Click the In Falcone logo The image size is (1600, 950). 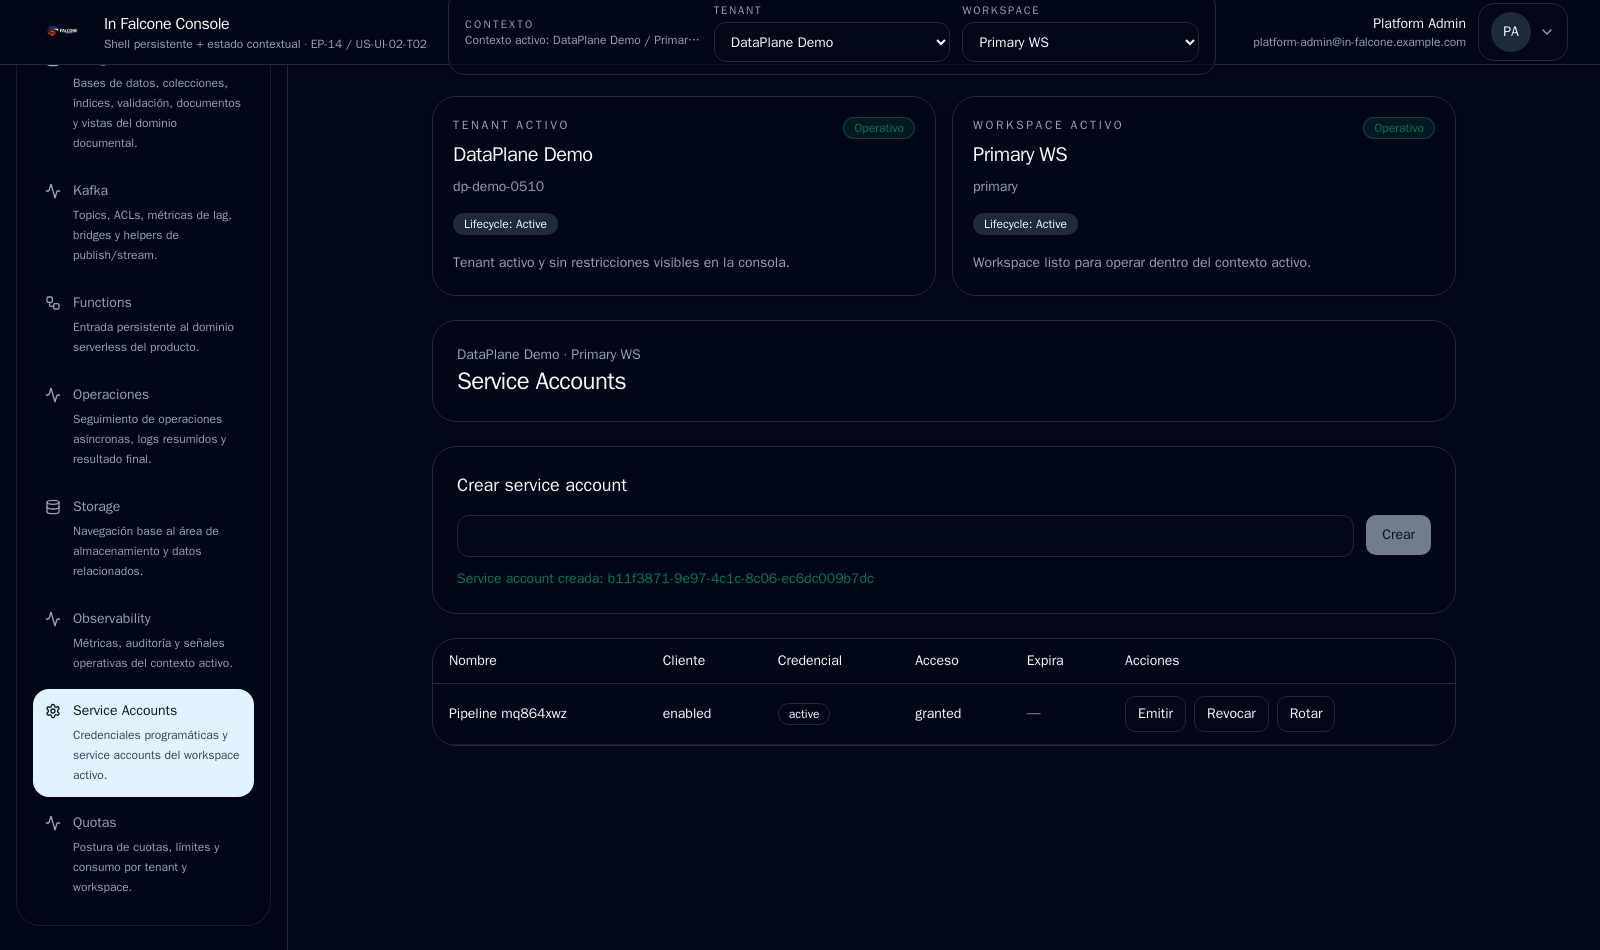pyautogui.click(x=62, y=32)
